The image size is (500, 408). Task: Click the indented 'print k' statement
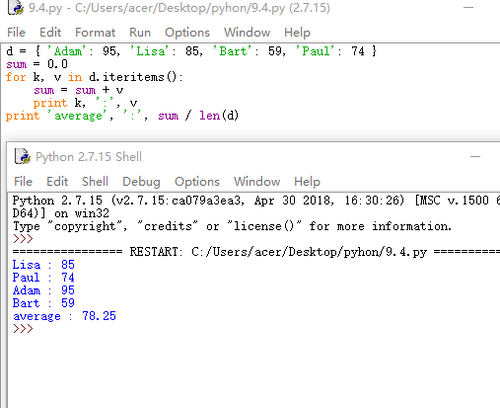85,103
